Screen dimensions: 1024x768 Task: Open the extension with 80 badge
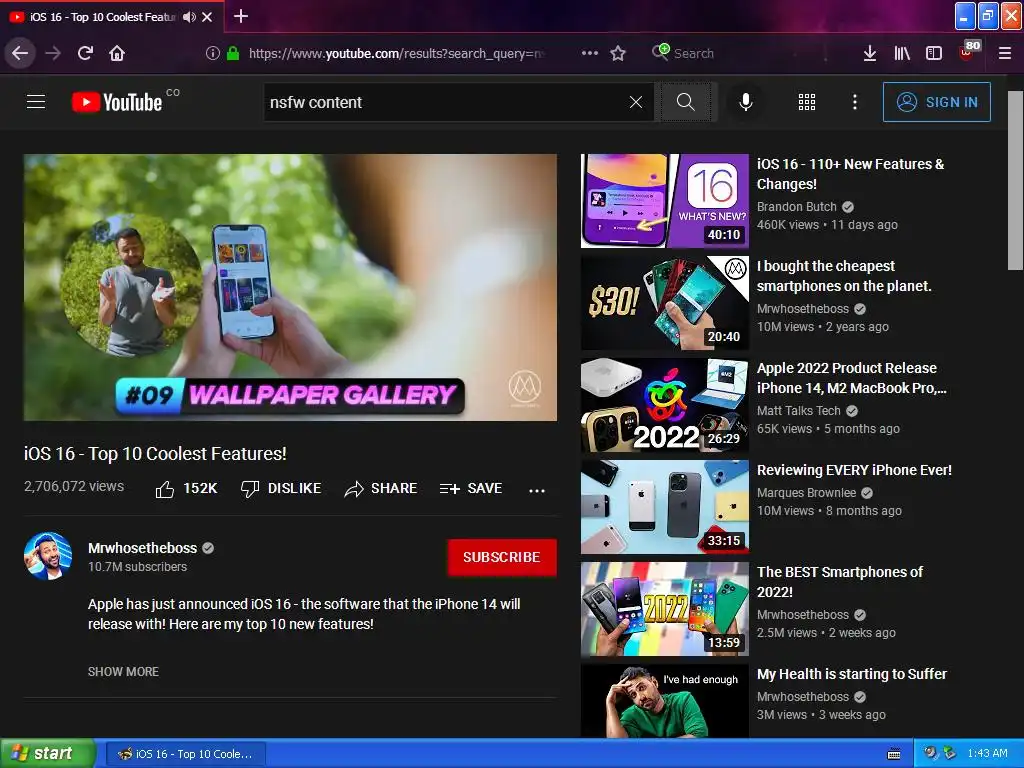(968, 51)
